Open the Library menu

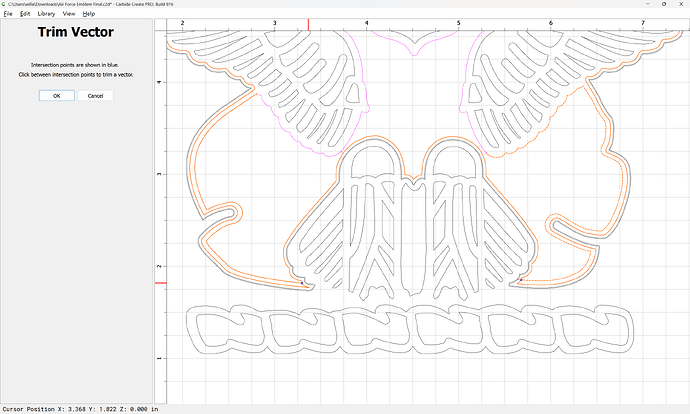click(46, 14)
